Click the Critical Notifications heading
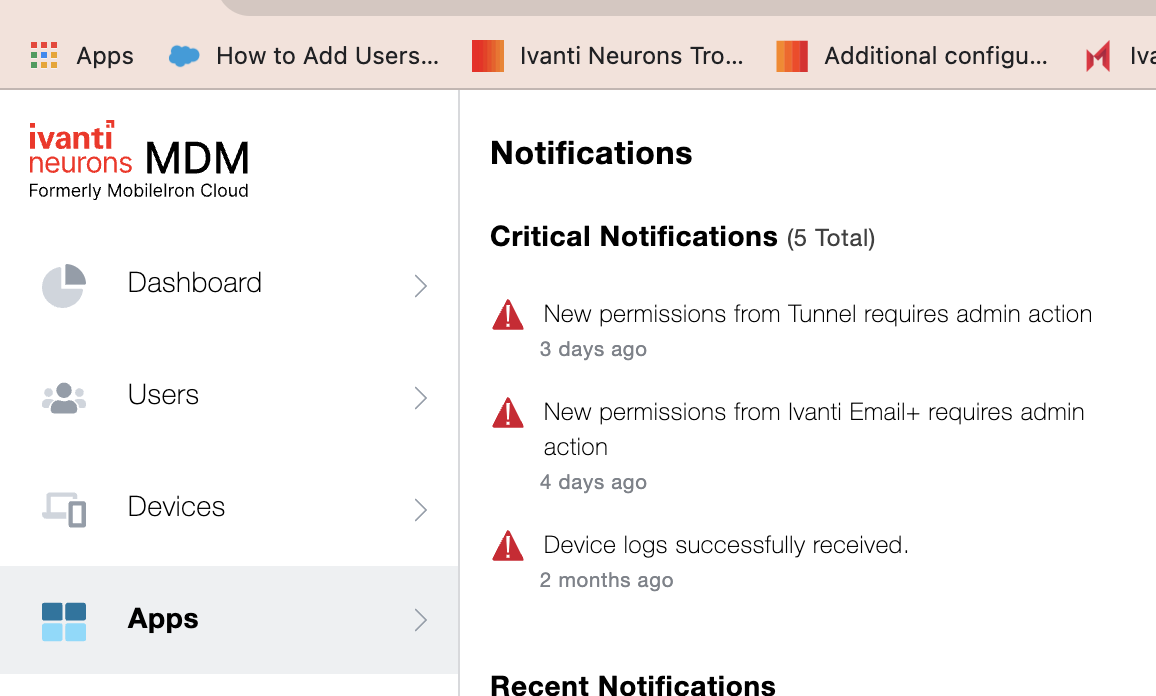1156x696 pixels. click(633, 237)
